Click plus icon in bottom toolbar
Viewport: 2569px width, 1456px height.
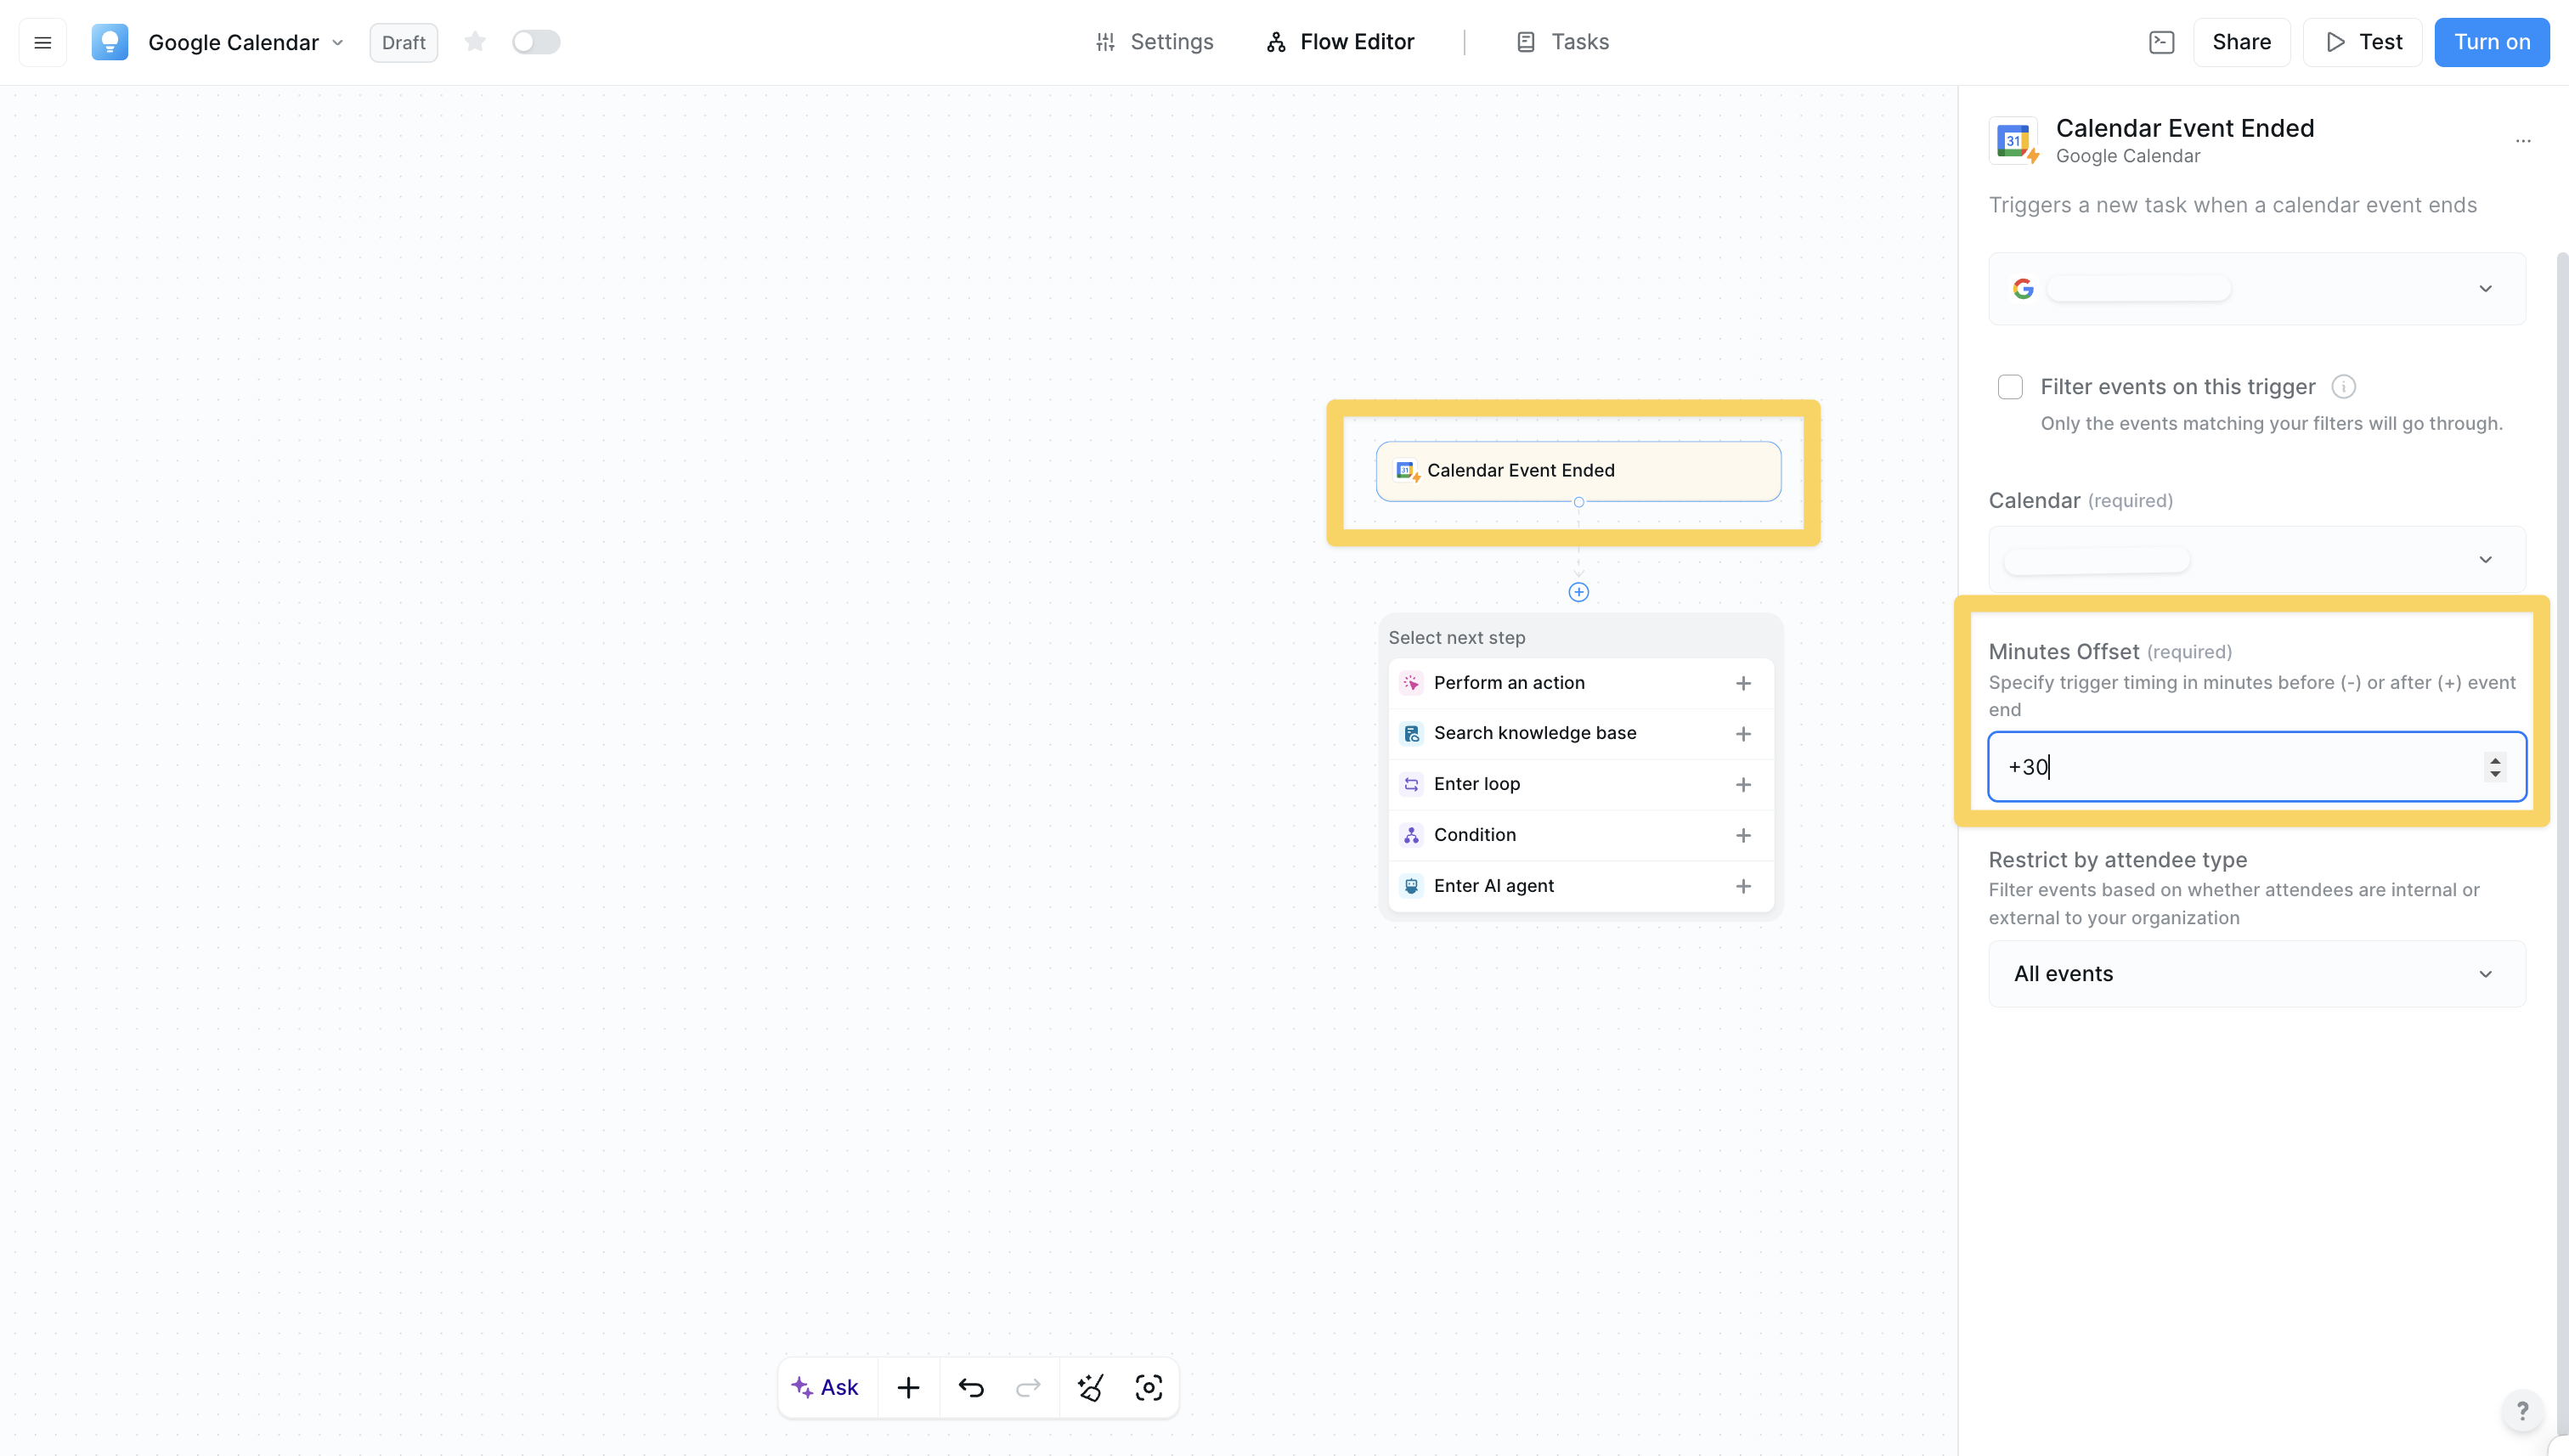click(908, 1387)
